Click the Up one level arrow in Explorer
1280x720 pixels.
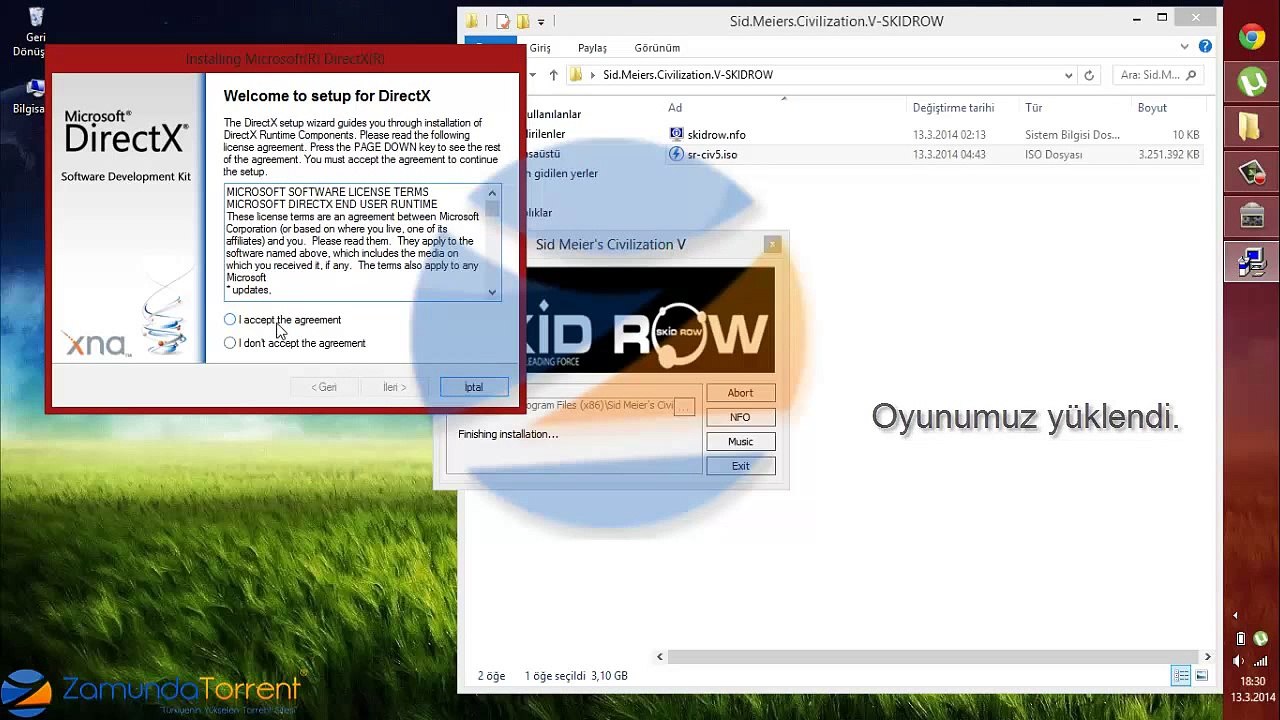553,75
